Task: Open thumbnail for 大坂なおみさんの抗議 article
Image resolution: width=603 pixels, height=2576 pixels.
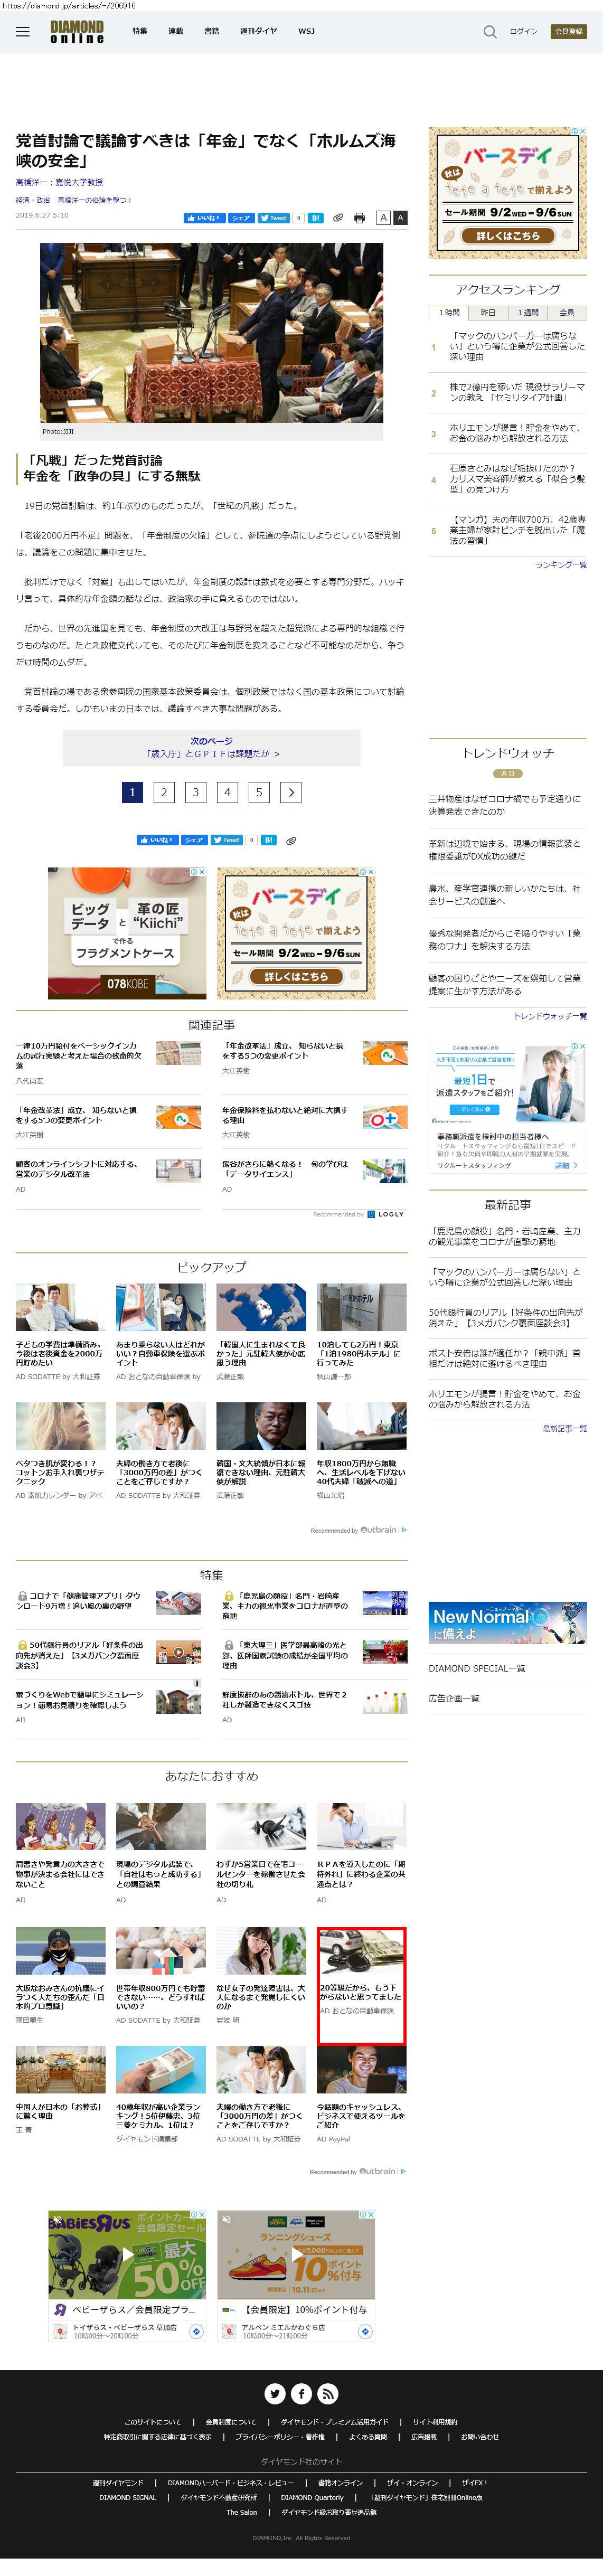Action: (x=60, y=1951)
